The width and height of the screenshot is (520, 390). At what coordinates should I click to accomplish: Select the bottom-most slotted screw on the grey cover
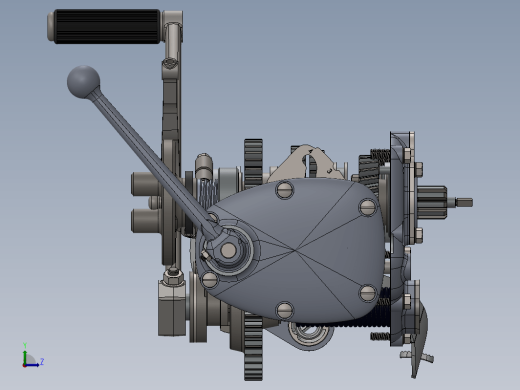tap(284, 310)
